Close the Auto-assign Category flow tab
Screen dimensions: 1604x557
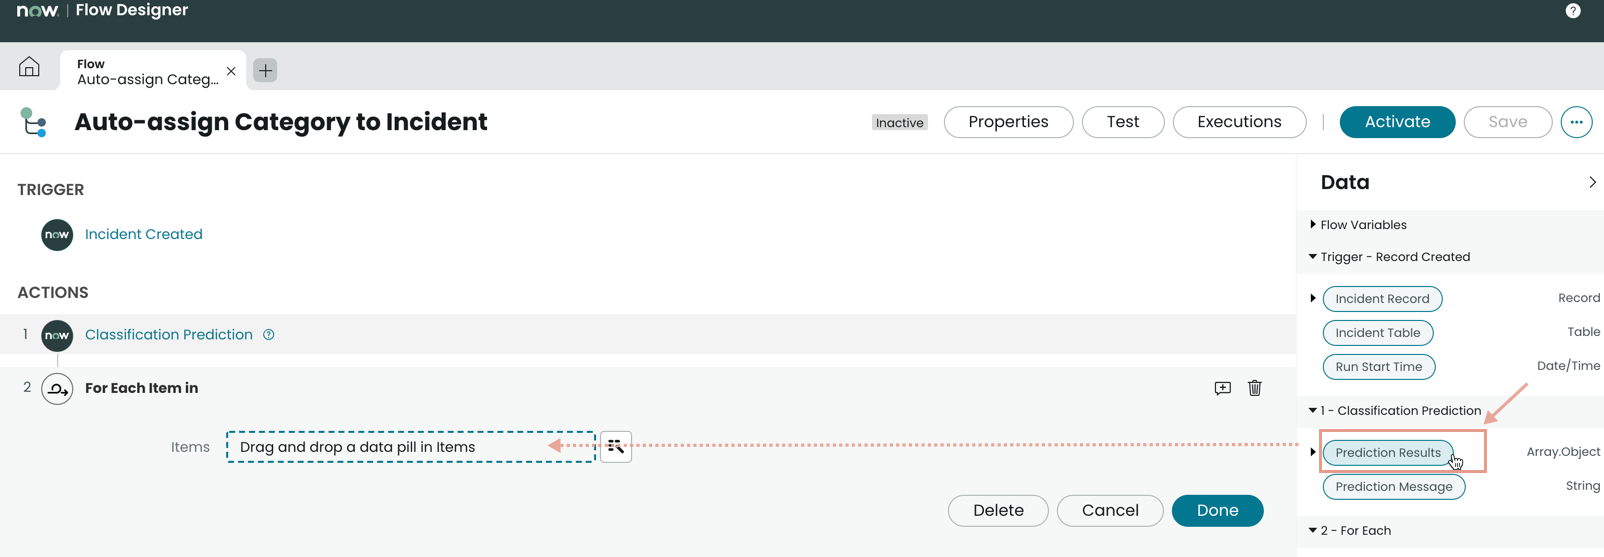[231, 71]
